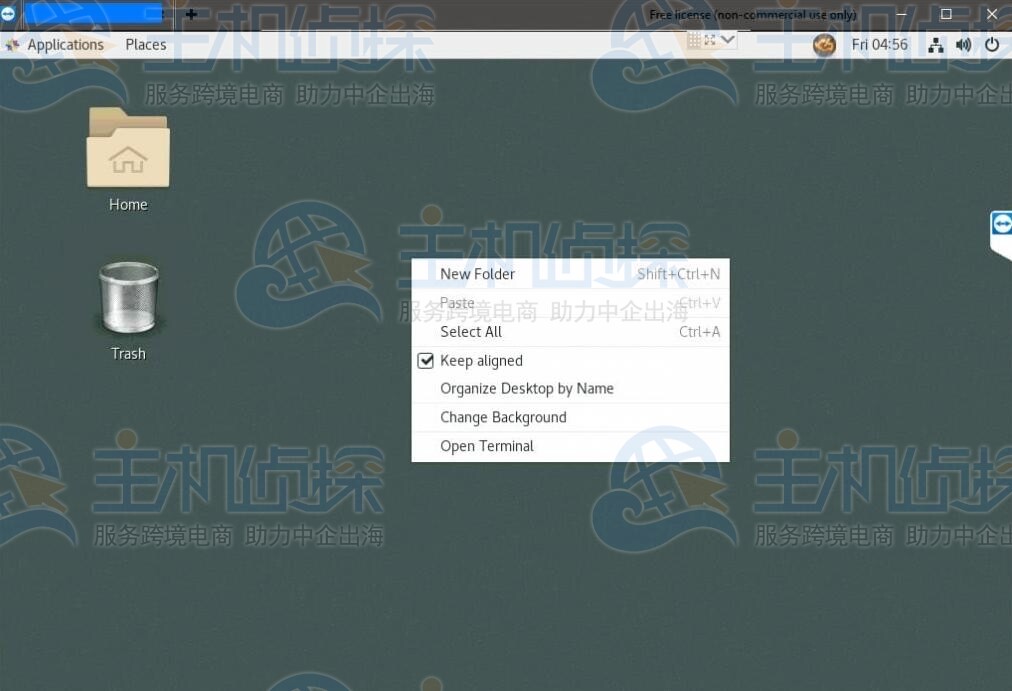Open the chevron dropdown beside the keyboard indicator

tap(727, 38)
